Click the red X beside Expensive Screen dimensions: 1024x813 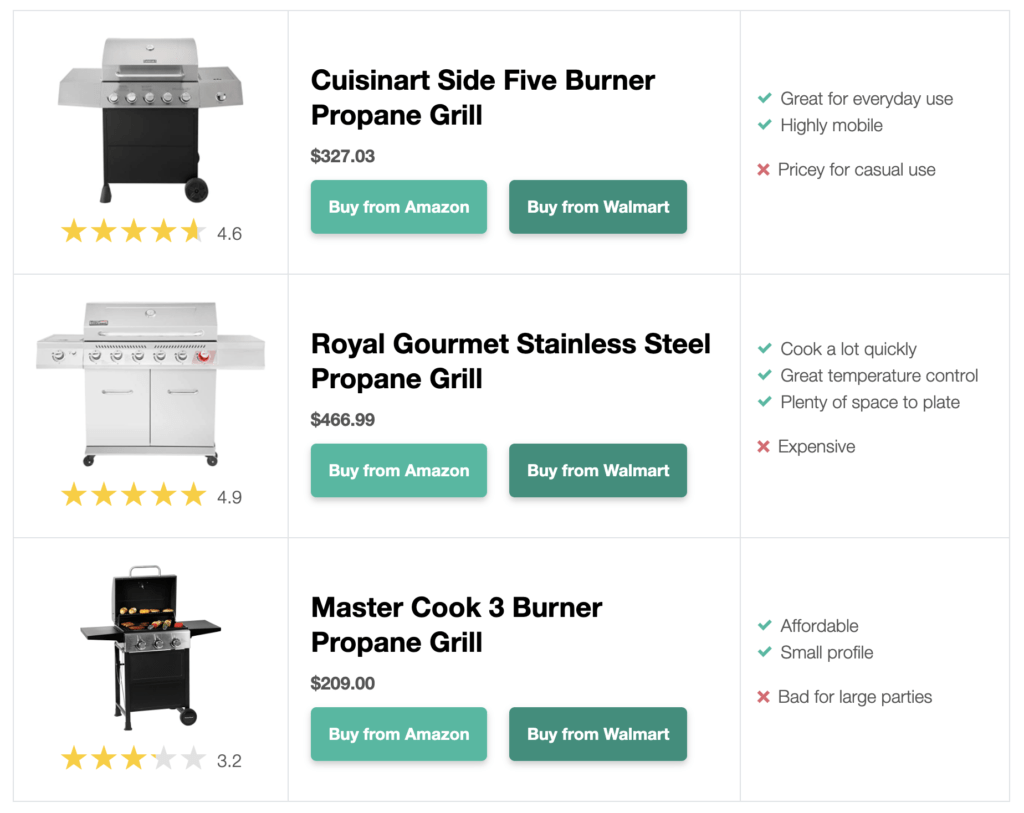click(x=763, y=447)
